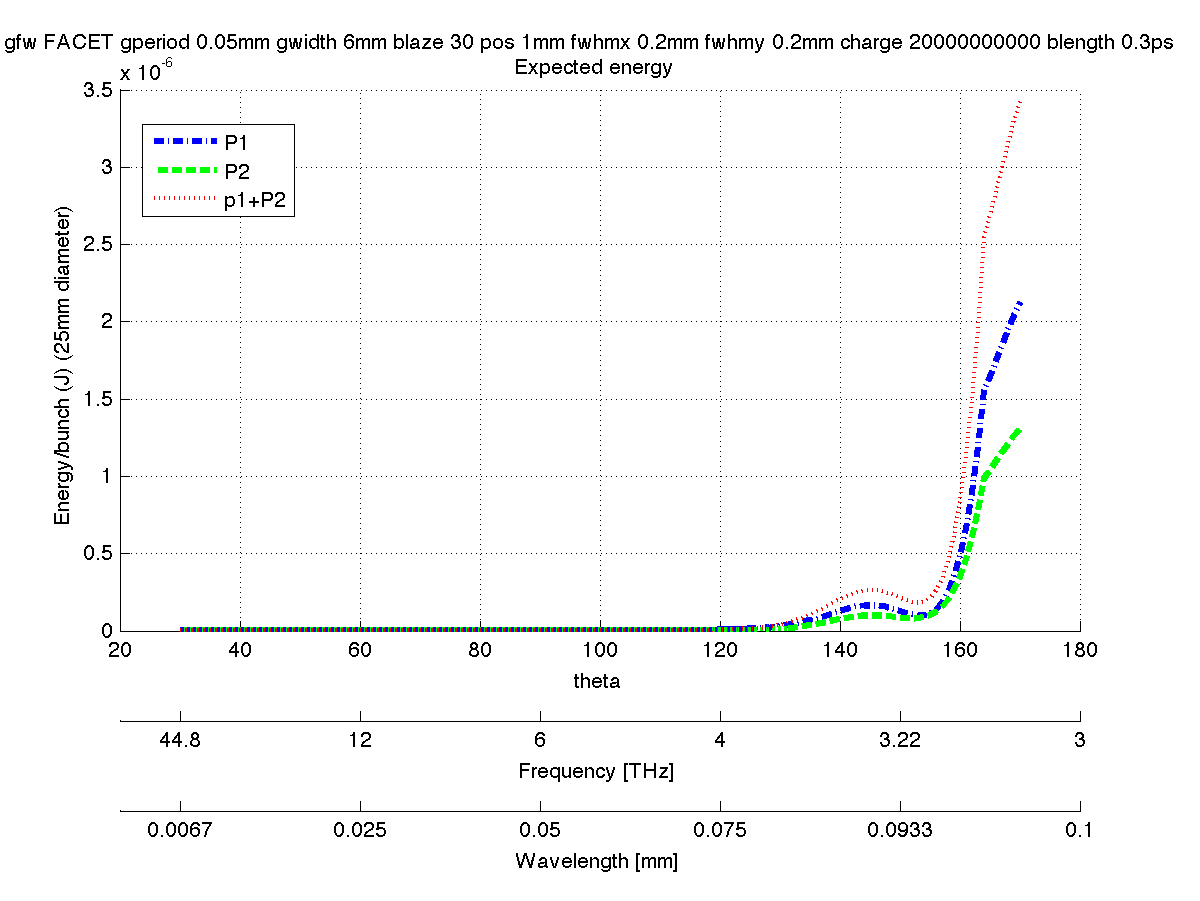Click the y-axis tick label 0.5
This screenshot has height=901, width=1200.
point(98,554)
